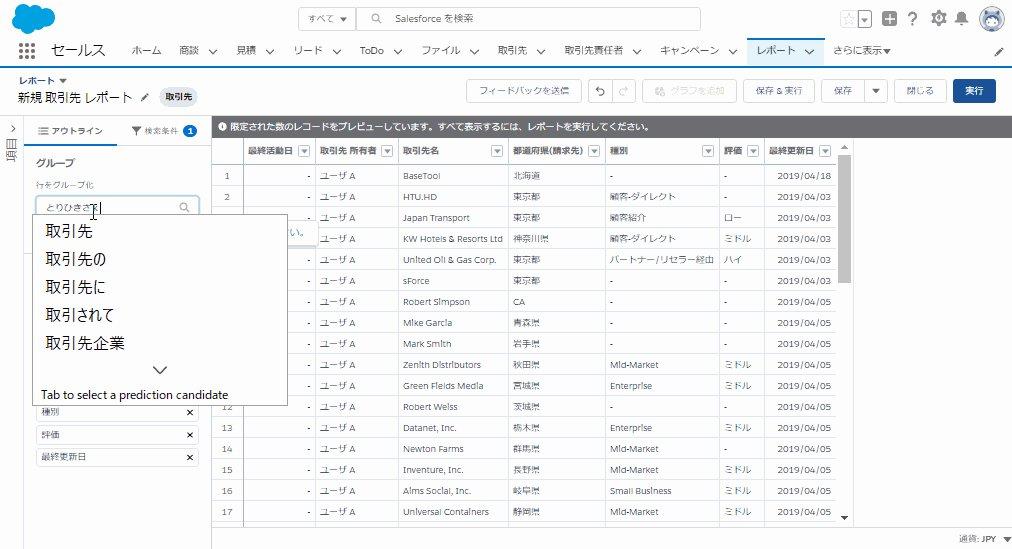This screenshot has width=1012, height=549.
Task: Click the 閉じる button
Action: pyautogui.click(x=920, y=91)
